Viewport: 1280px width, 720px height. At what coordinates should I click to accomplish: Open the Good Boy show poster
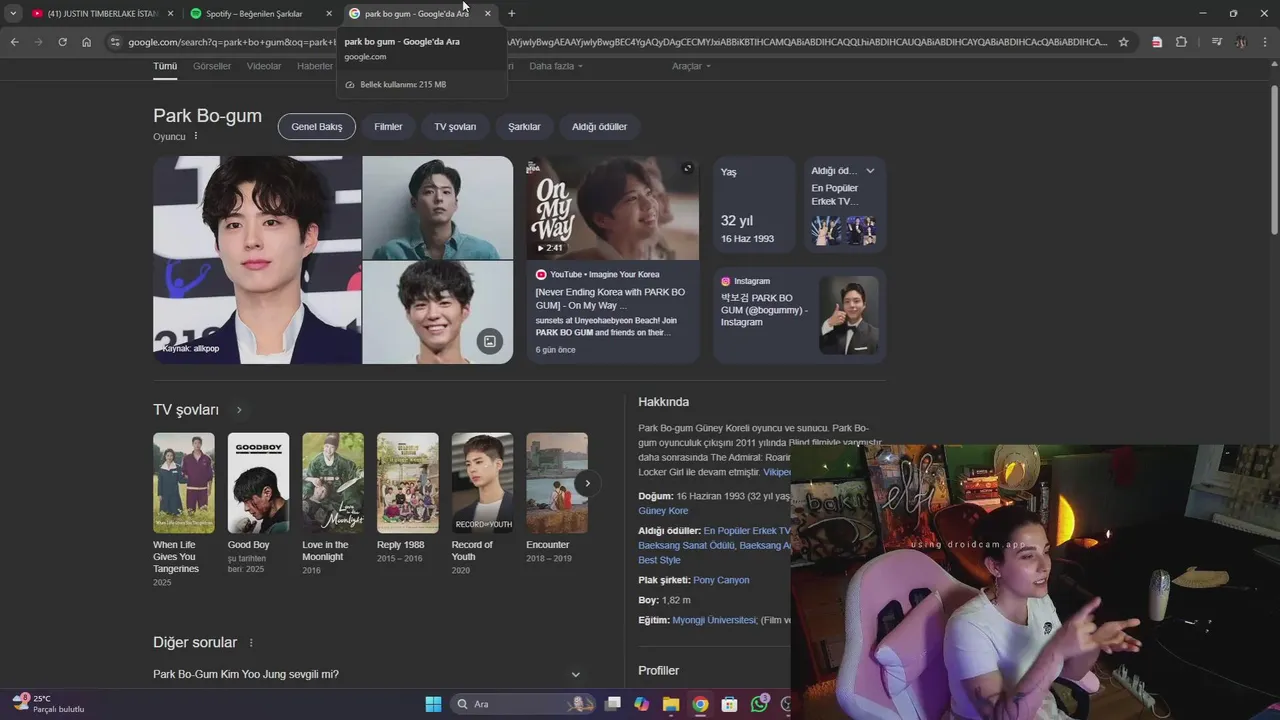[x=258, y=483]
